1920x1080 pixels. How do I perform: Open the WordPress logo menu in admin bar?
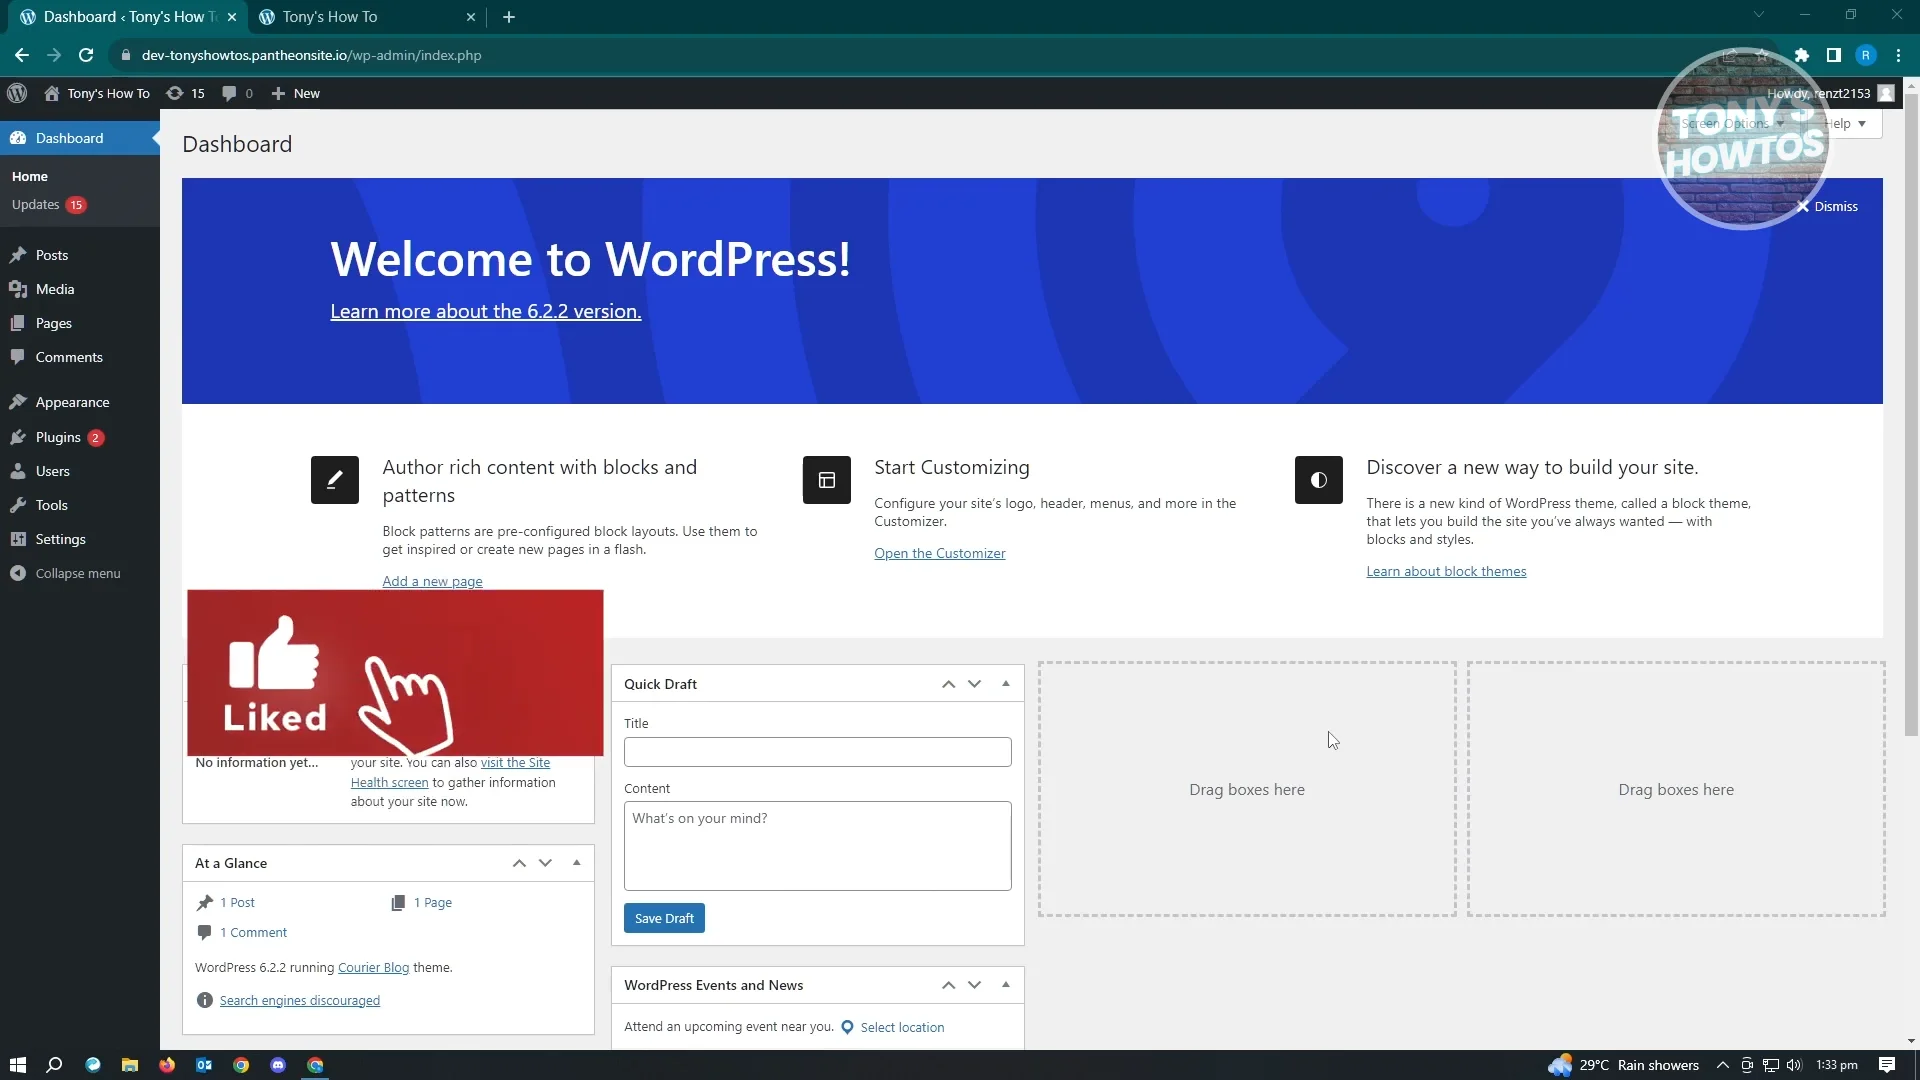point(16,93)
